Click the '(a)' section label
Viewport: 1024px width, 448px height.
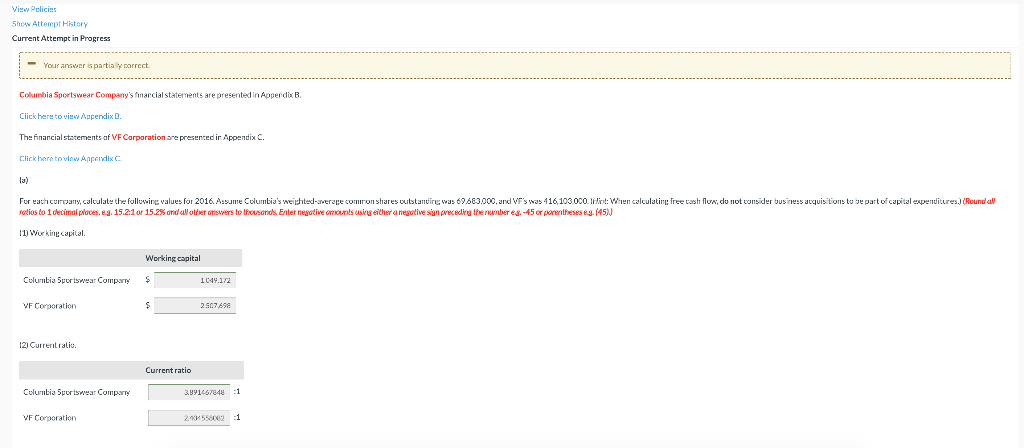24,179
